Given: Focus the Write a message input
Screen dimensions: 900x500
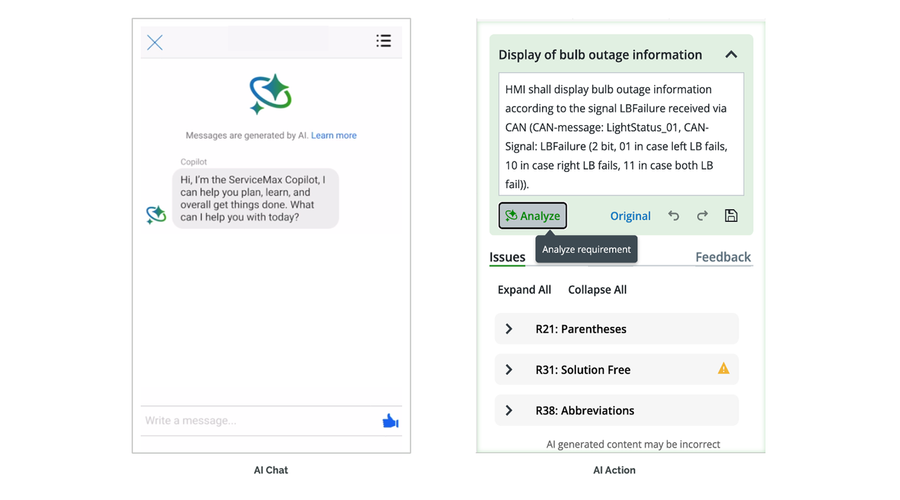Looking at the screenshot, I should click(x=255, y=421).
